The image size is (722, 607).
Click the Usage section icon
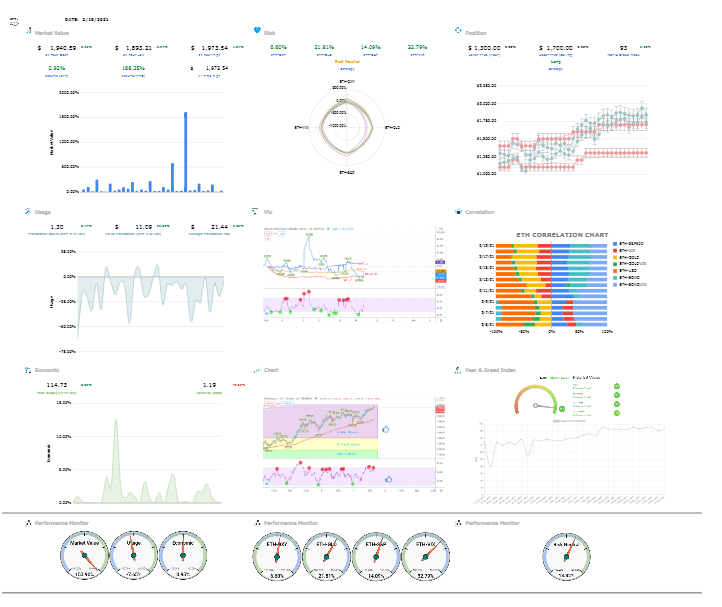click(28, 211)
